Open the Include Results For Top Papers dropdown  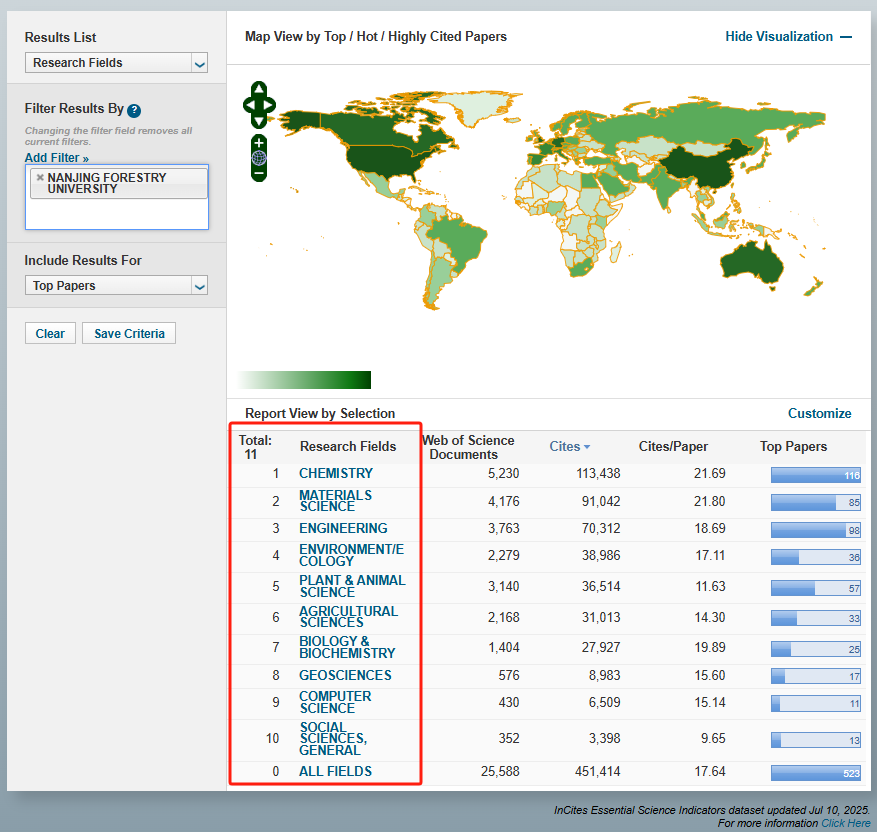(x=116, y=285)
